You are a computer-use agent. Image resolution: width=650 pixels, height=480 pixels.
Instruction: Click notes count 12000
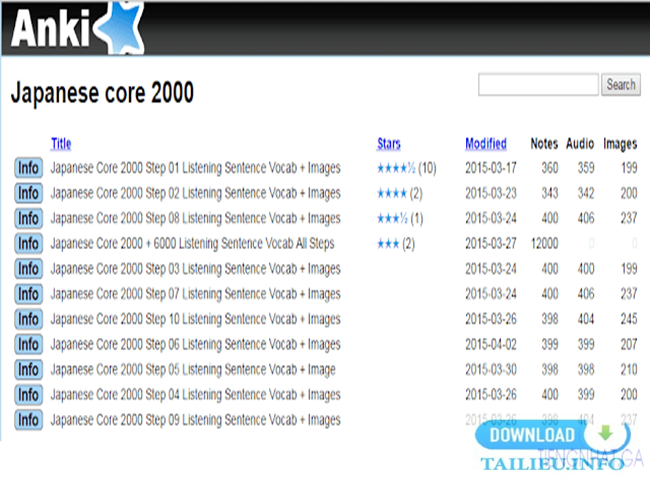[x=545, y=243]
